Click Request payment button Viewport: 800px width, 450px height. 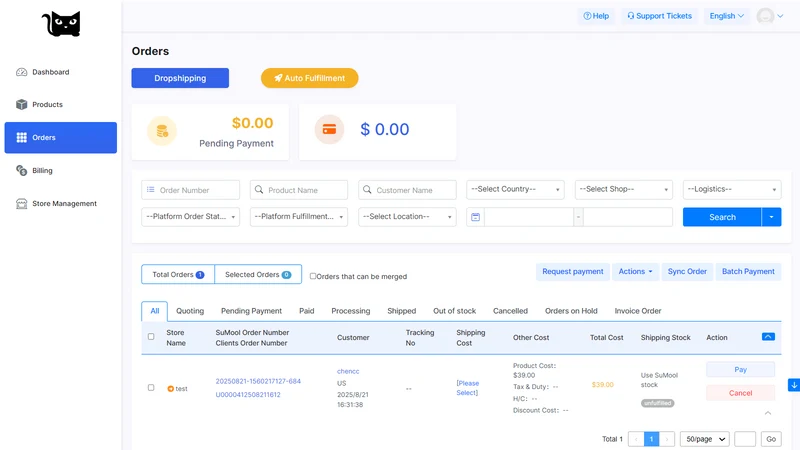(x=572, y=271)
